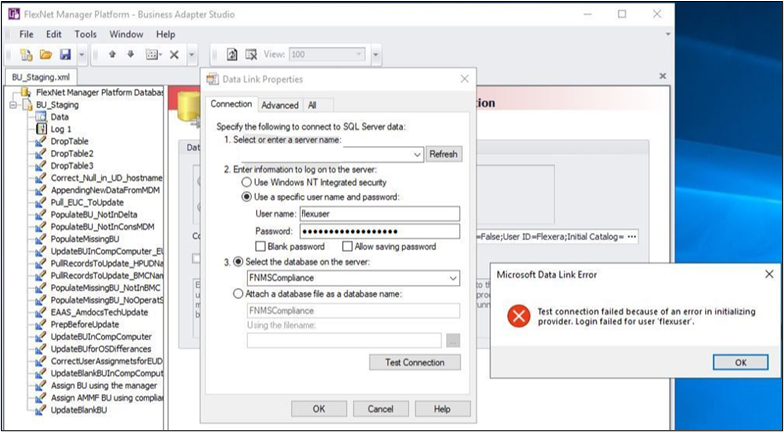Select the Log 1 tree node
Screen dimensions: 784x432
(60, 129)
